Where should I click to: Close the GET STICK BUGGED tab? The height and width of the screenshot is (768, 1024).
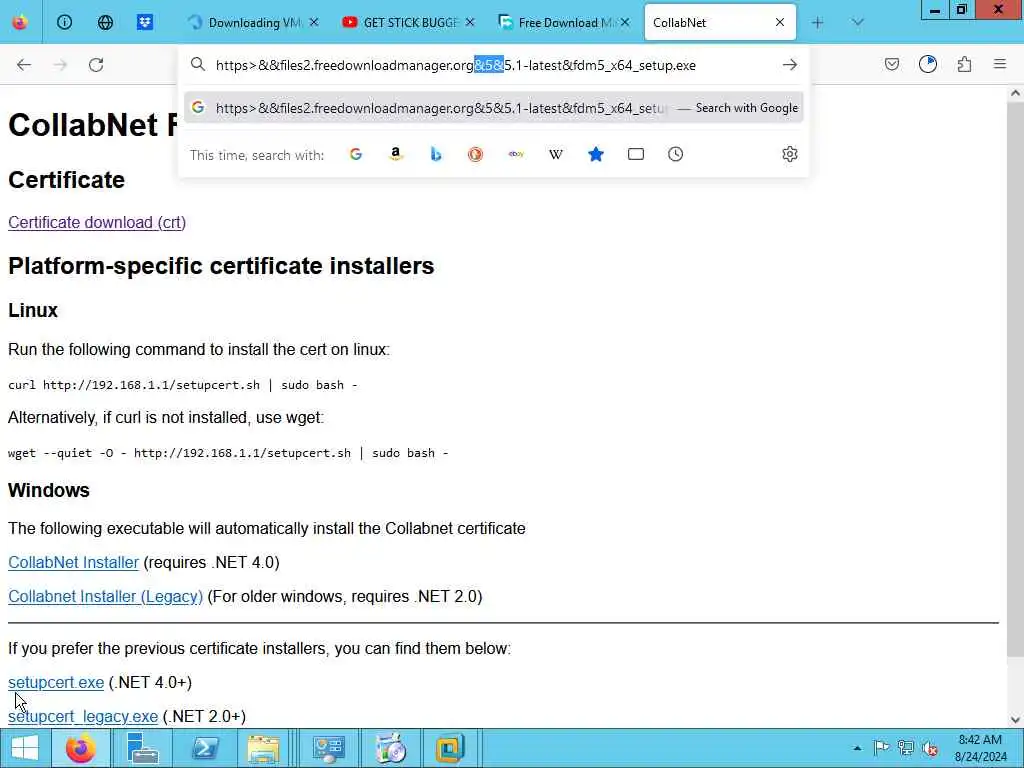click(x=470, y=22)
